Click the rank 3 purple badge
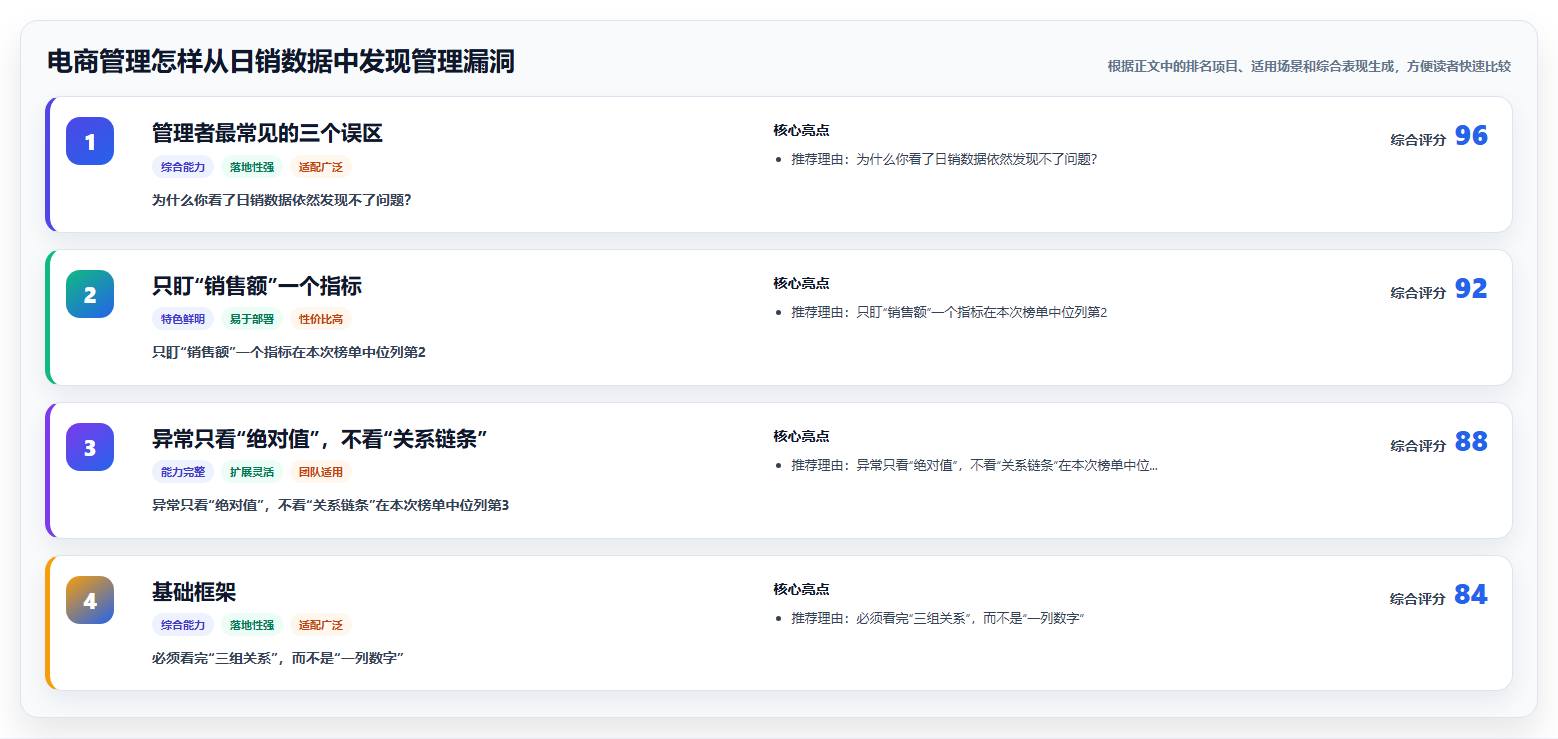This screenshot has height=739, width=1558. (90, 447)
